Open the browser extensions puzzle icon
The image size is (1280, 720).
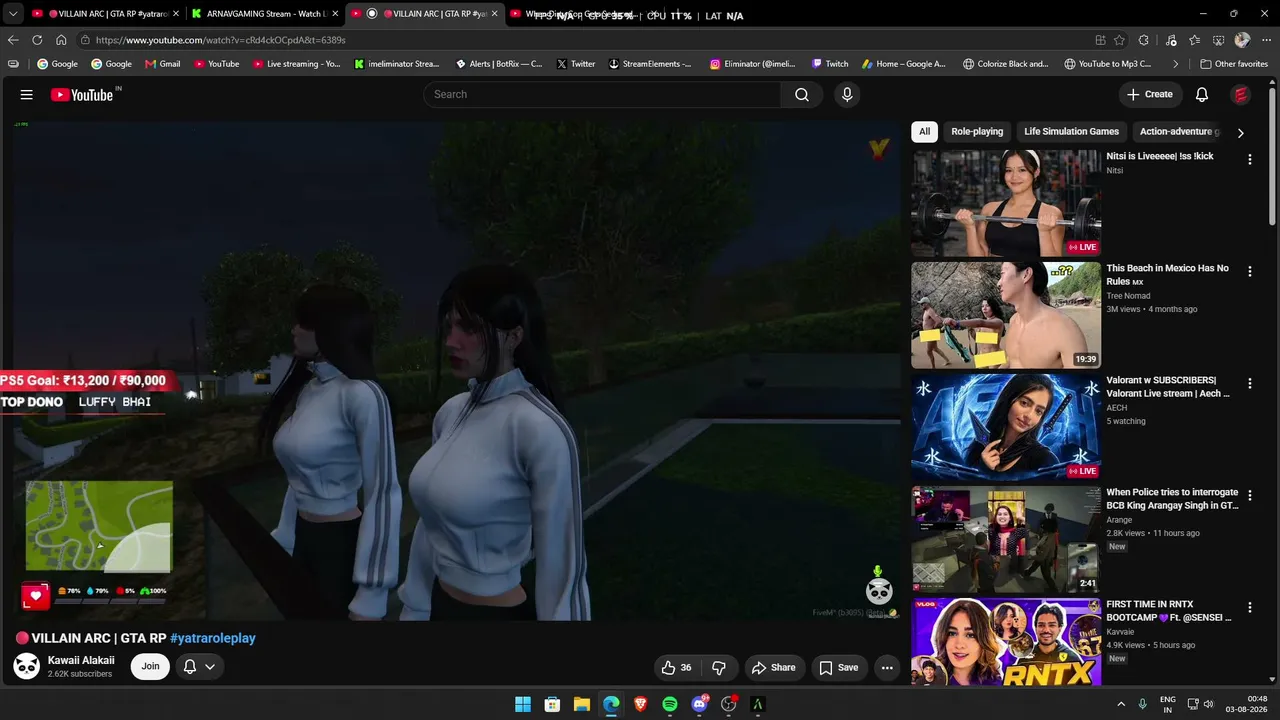(x=1144, y=40)
